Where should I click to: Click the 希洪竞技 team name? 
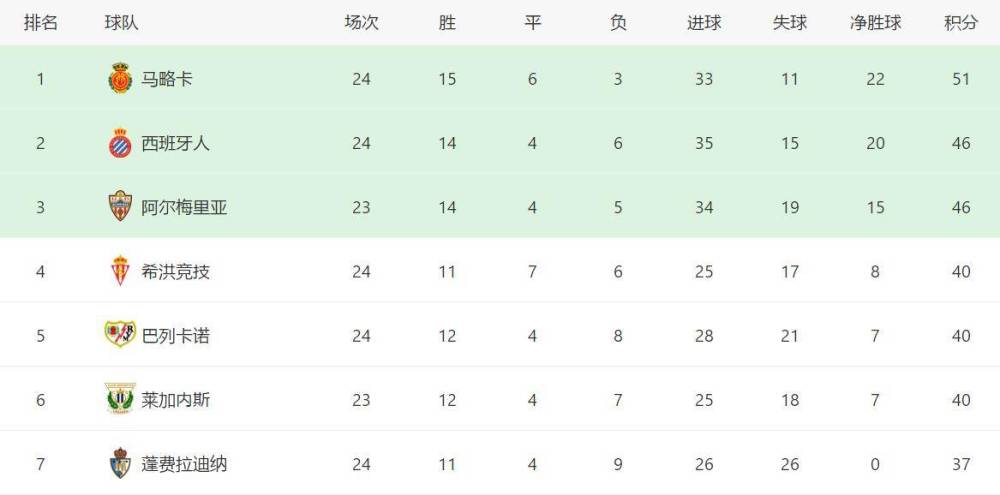(175, 272)
